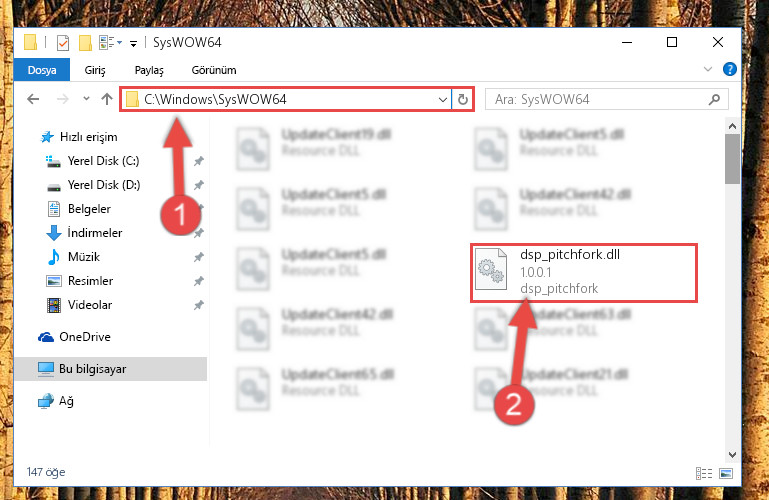Go up one folder level

(x=107, y=100)
